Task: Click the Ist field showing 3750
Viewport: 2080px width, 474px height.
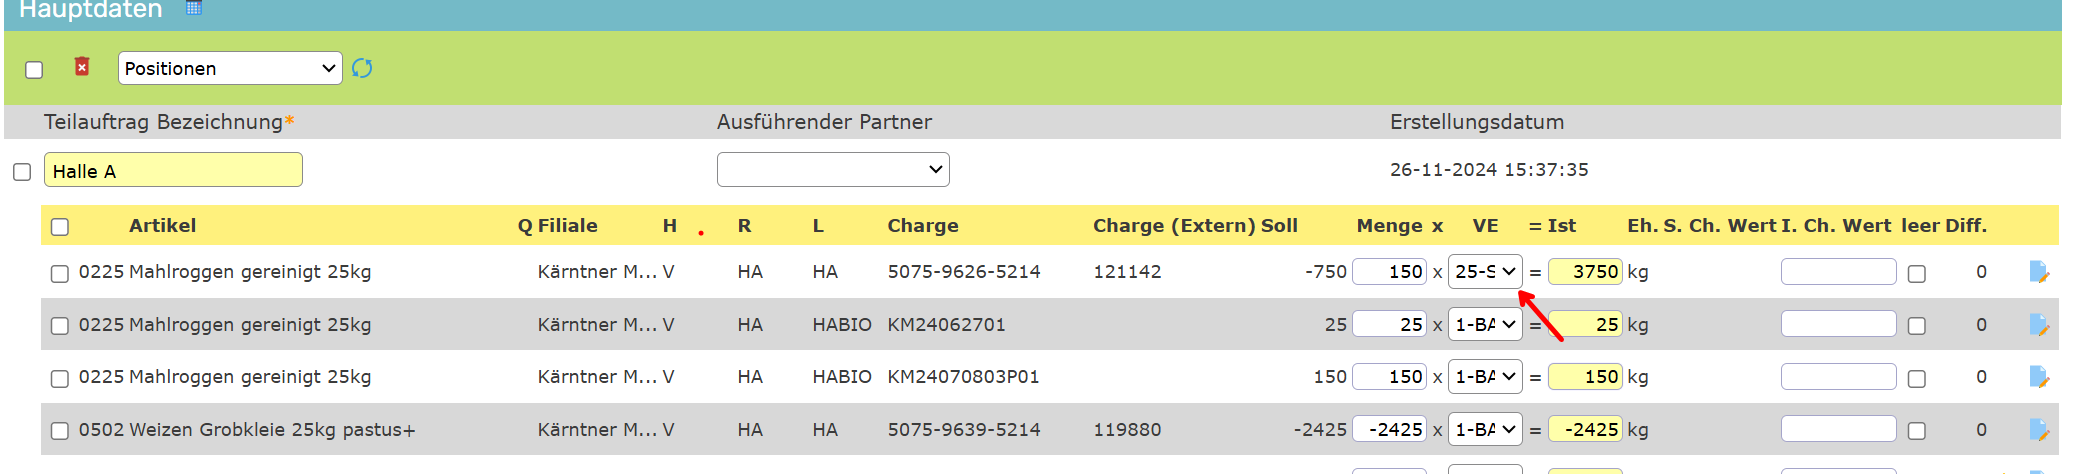Action: coord(1584,271)
